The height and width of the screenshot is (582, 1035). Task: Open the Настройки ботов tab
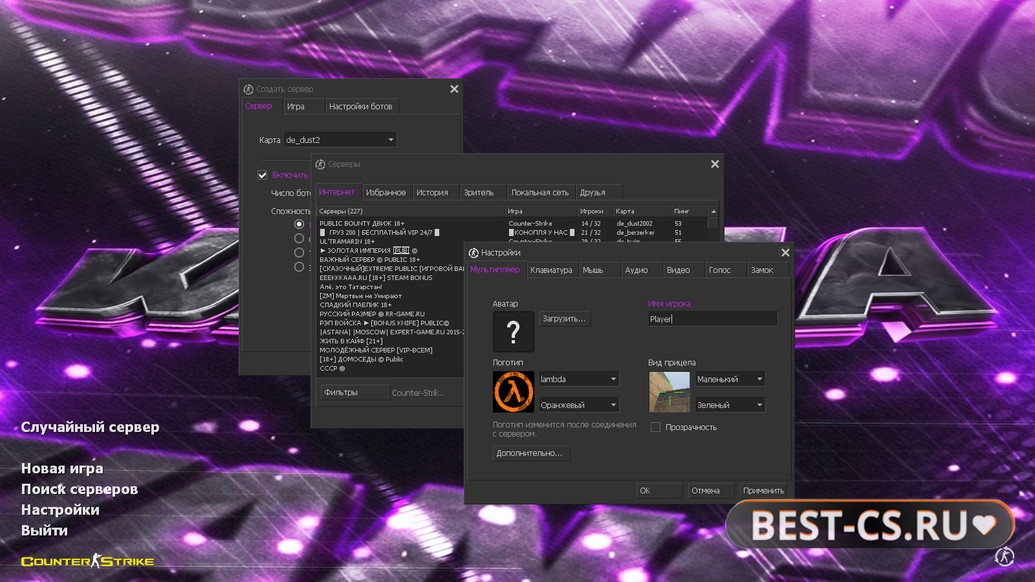[x=360, y=106]
